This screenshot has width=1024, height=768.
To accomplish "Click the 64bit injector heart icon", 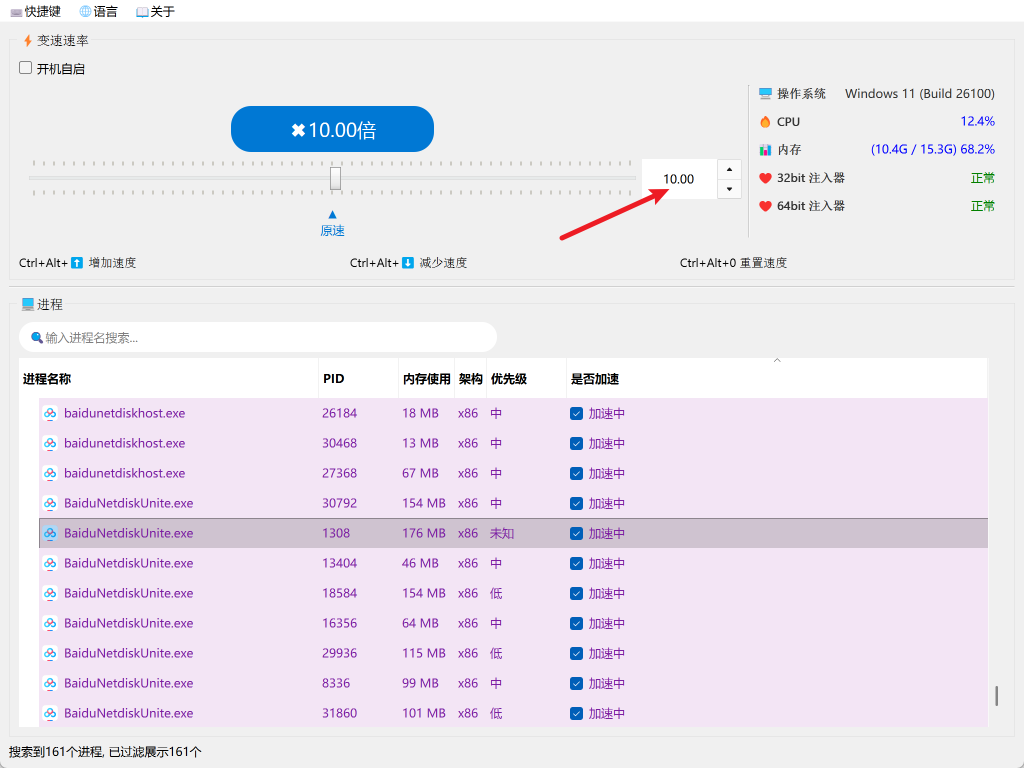I will pyautogui.click(x=765, y=205).
